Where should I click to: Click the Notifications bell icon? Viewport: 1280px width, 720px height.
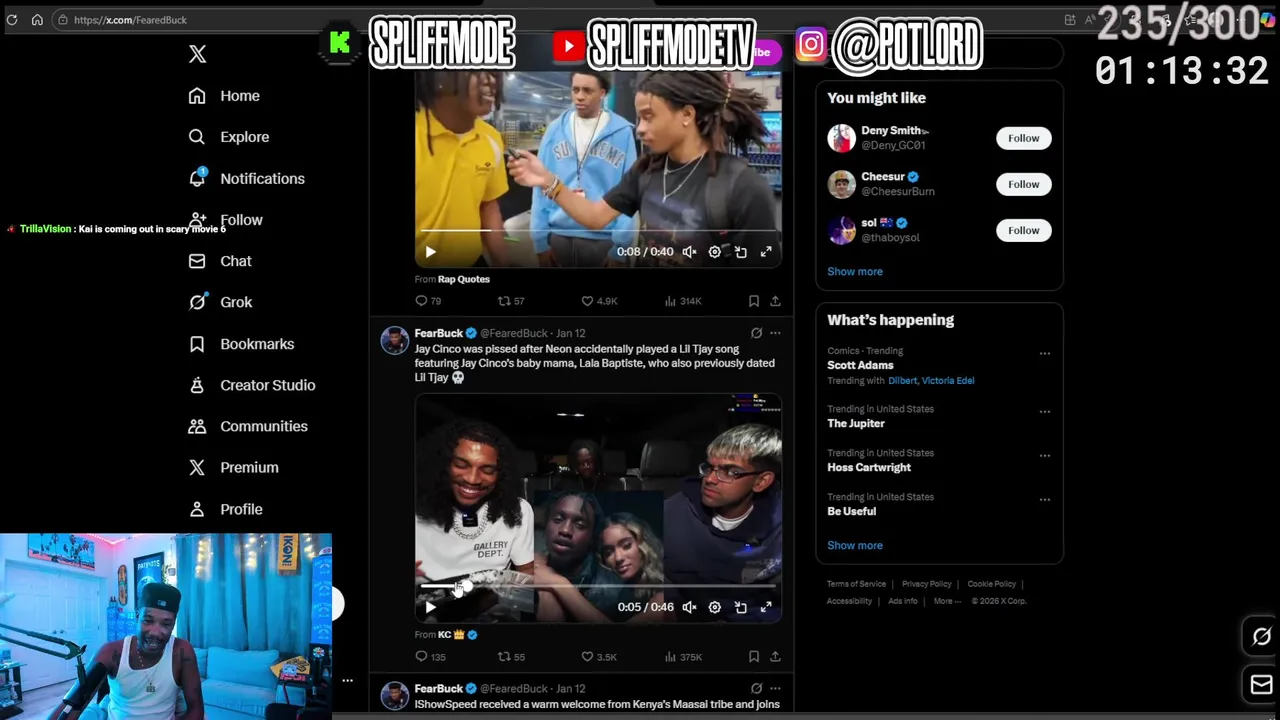pyautogui.click(x=197, y=178)
